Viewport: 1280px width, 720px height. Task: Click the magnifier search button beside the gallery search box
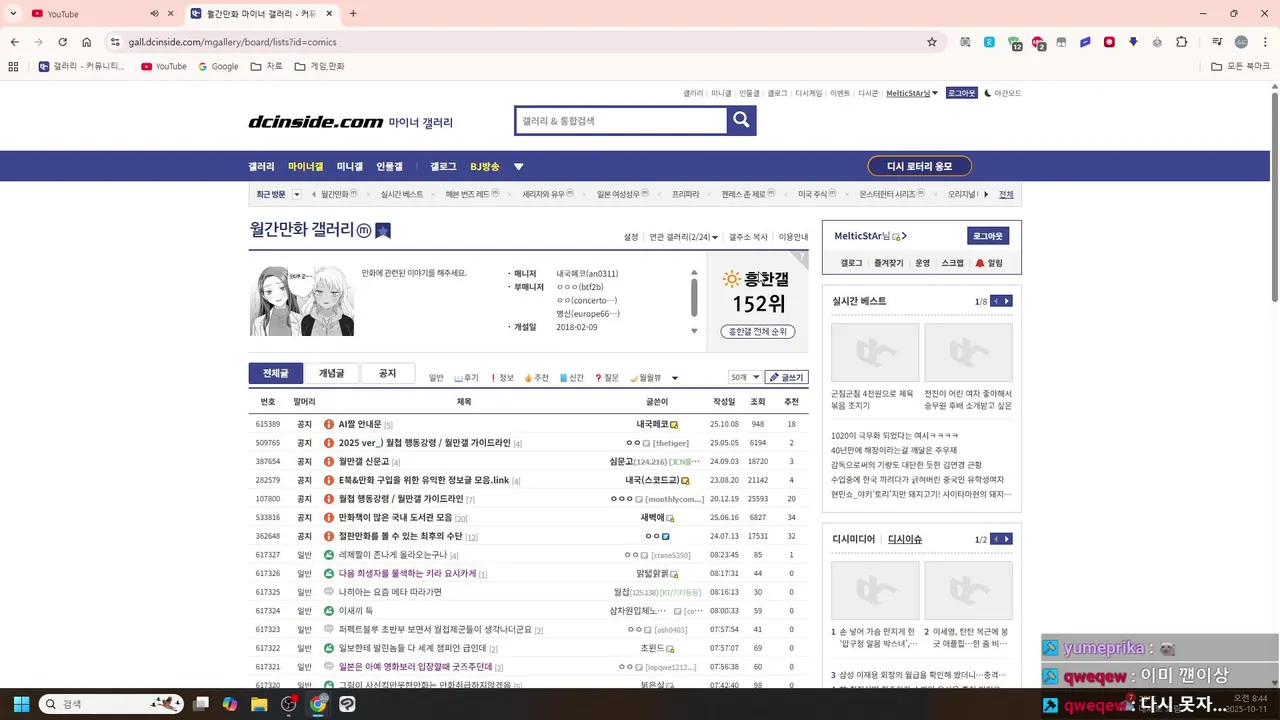pyautogui.click(x=741, y=121)
